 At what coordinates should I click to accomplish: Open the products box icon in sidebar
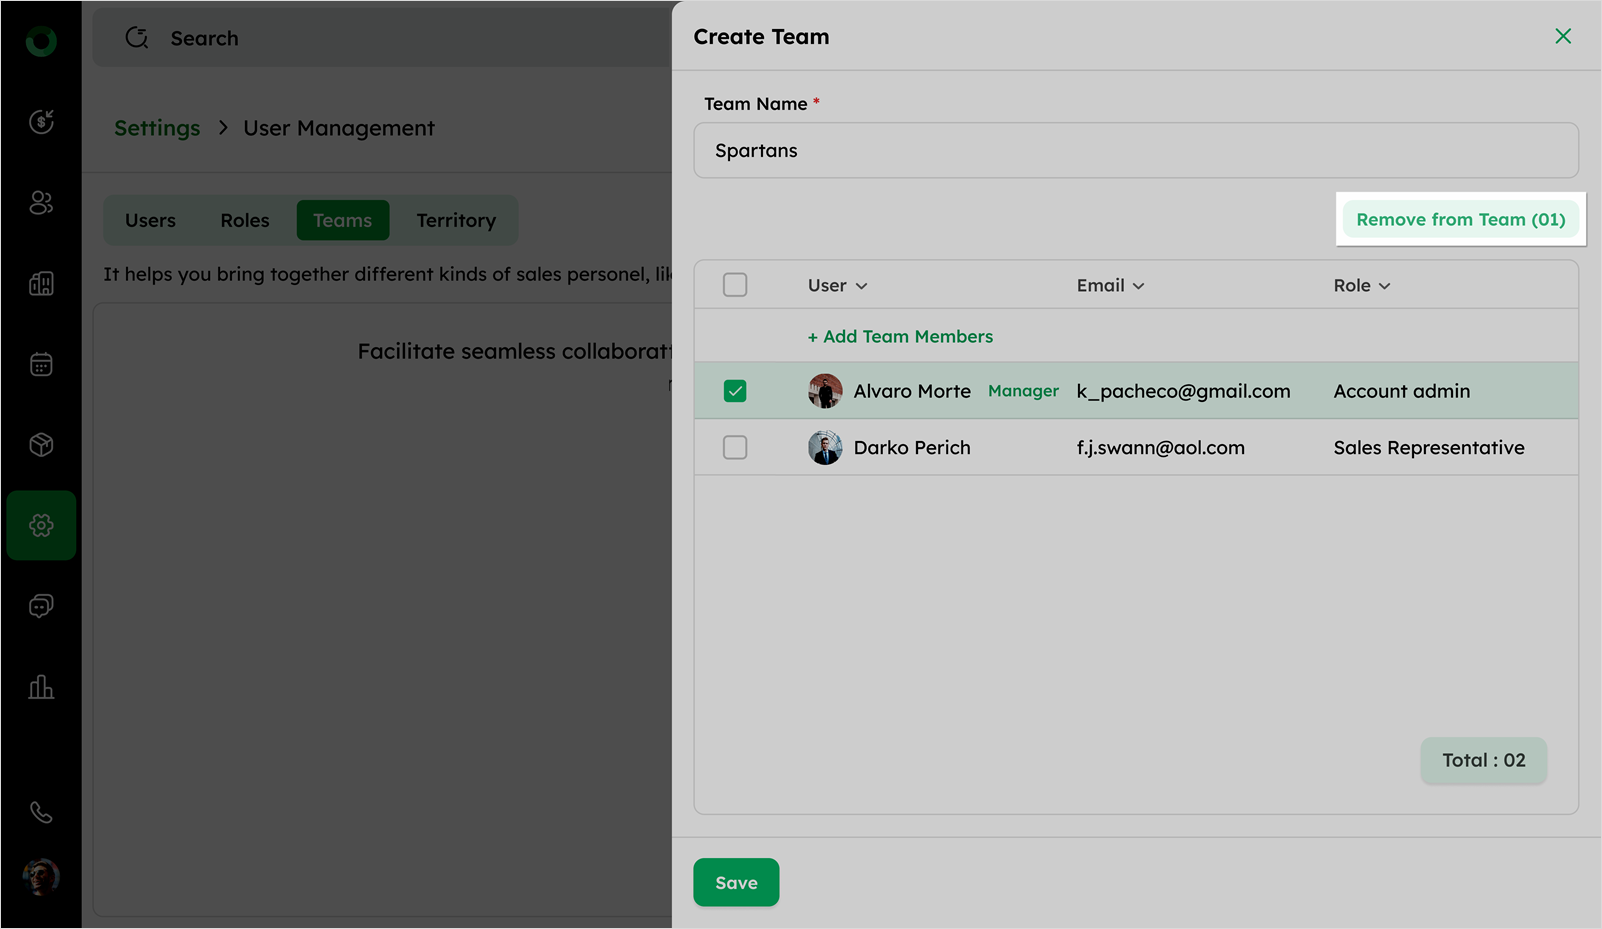point(41,445)
